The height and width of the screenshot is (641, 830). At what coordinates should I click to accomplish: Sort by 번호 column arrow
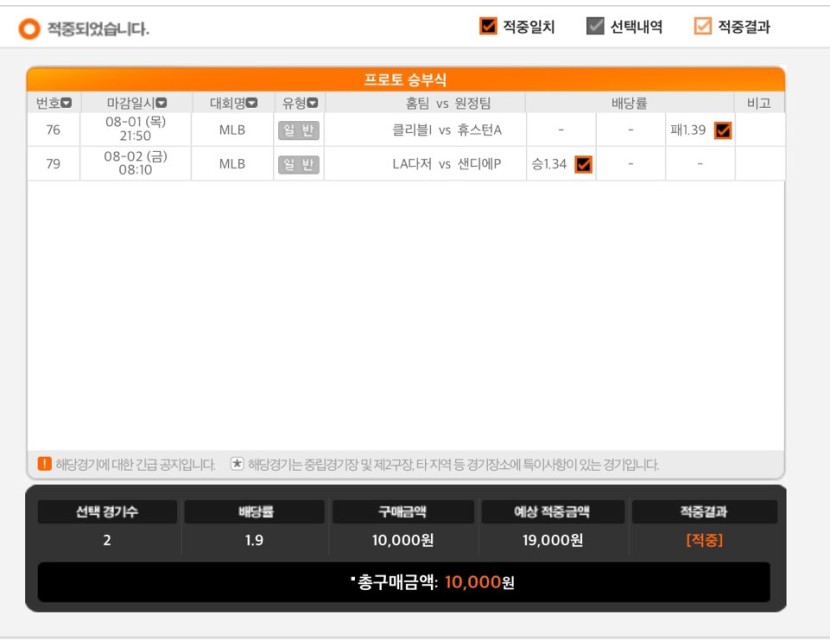(x=67, y=103)
